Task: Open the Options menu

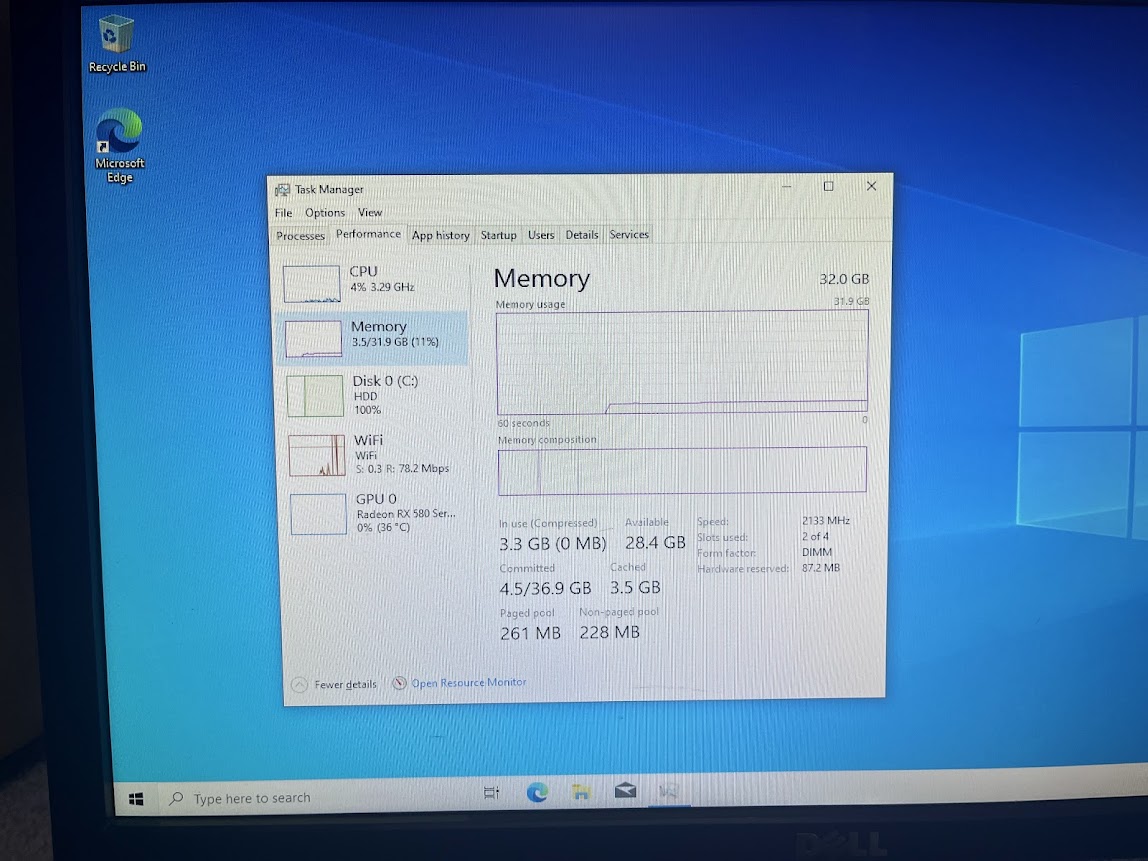Action: click(324, 213)
